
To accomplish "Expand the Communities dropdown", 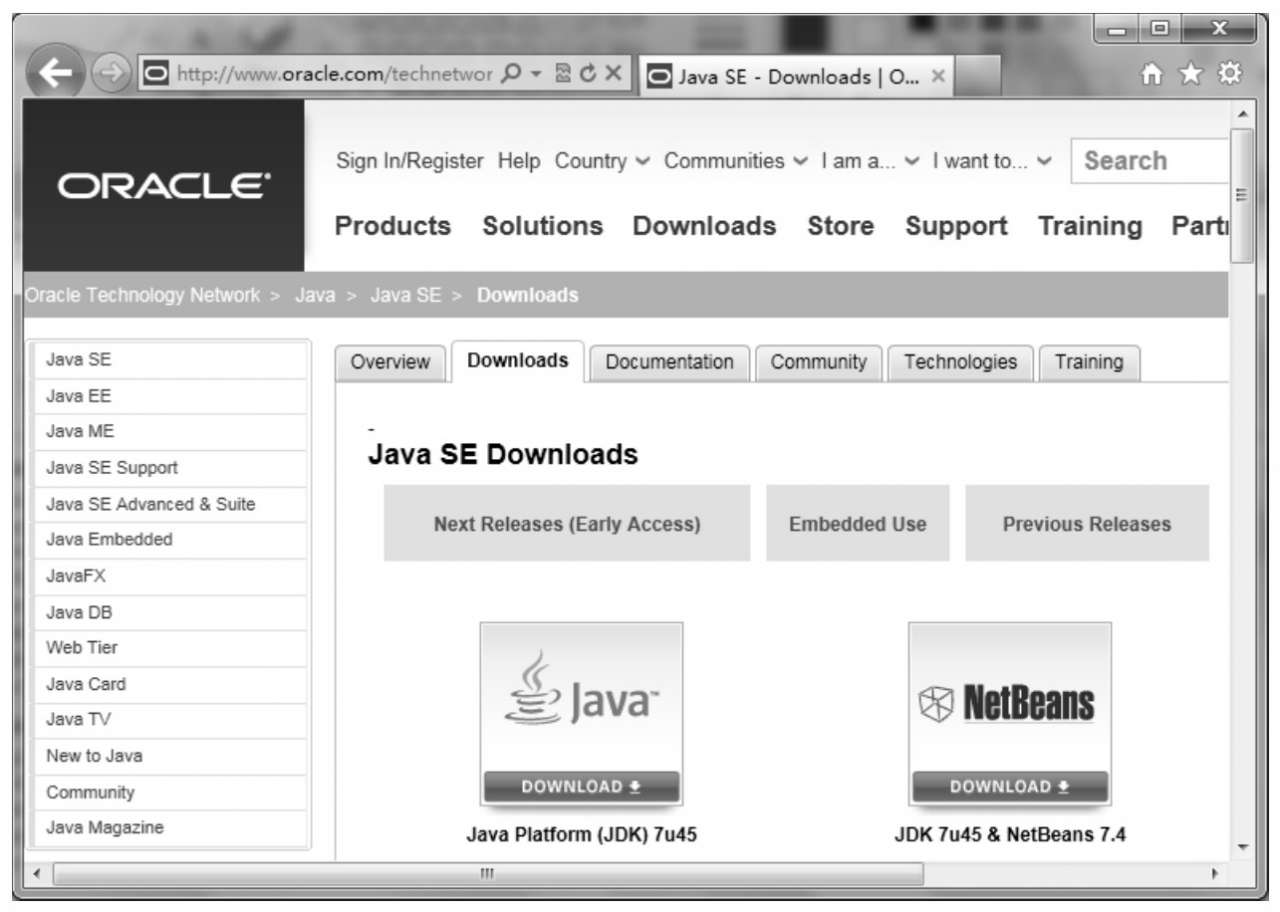I will click(736, 161).
